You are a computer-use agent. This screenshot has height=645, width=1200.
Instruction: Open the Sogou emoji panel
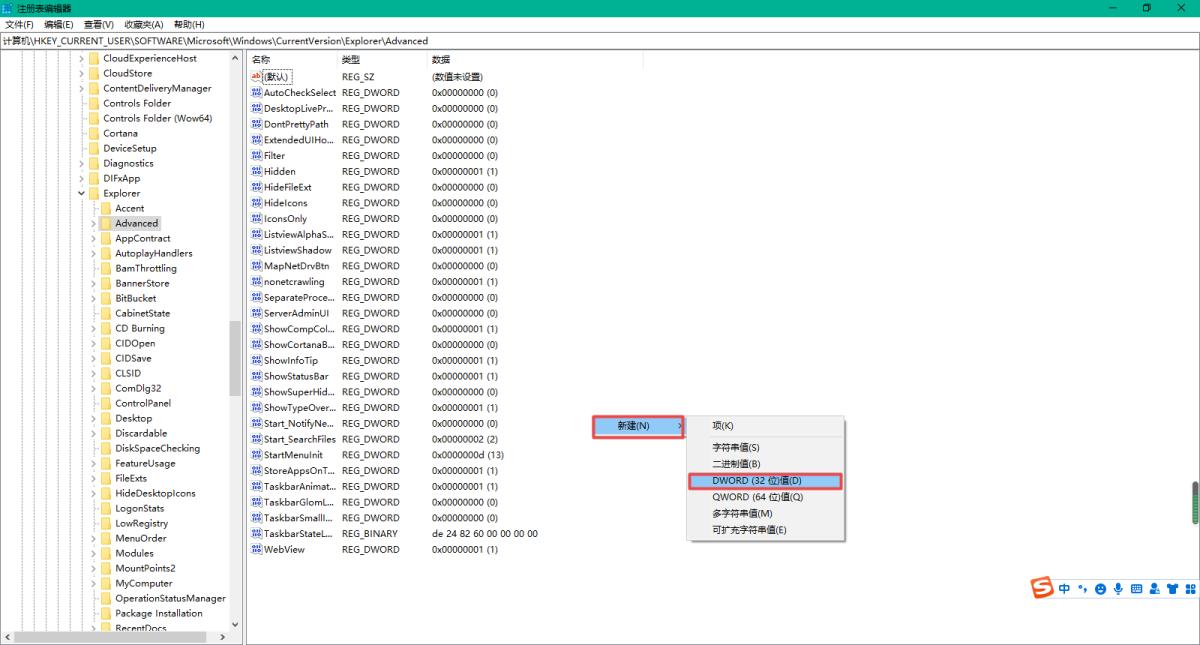coord(1100,589)
